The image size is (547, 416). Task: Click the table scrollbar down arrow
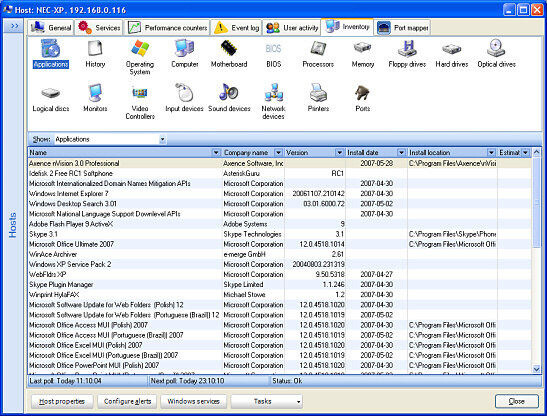pos(537,369)
